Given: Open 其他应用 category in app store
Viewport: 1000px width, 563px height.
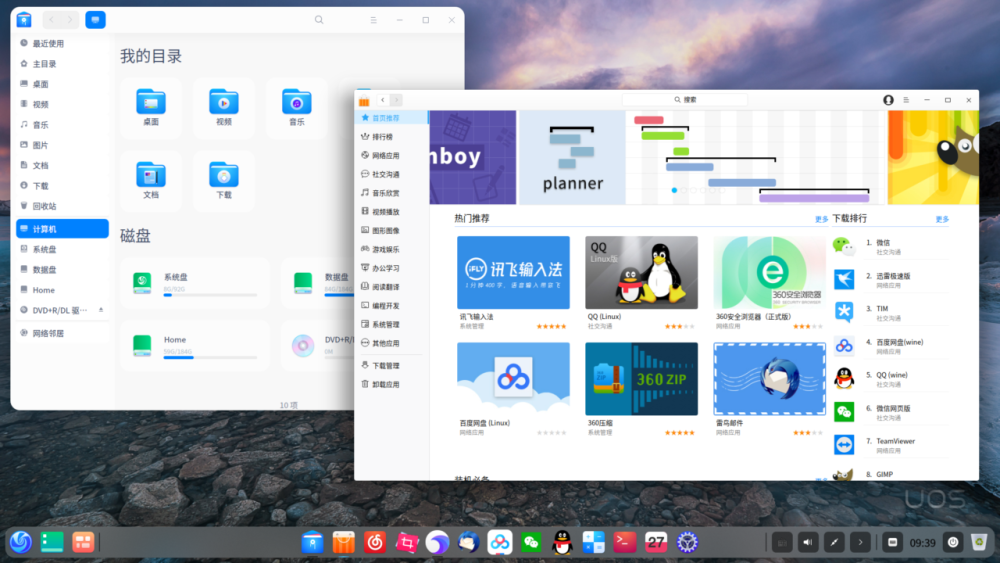Looking at the screenshot, I should tap(385, 343).
